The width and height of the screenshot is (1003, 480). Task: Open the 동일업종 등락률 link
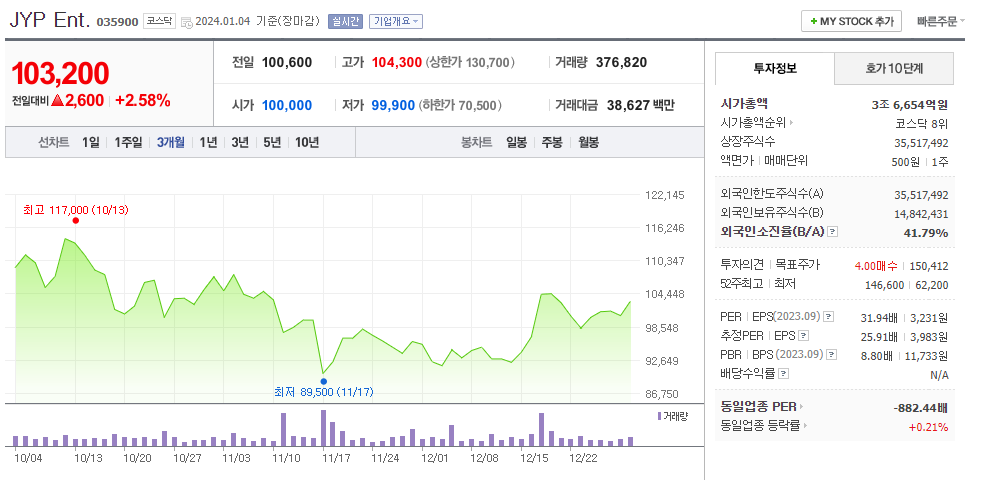[x=761, y=426]
